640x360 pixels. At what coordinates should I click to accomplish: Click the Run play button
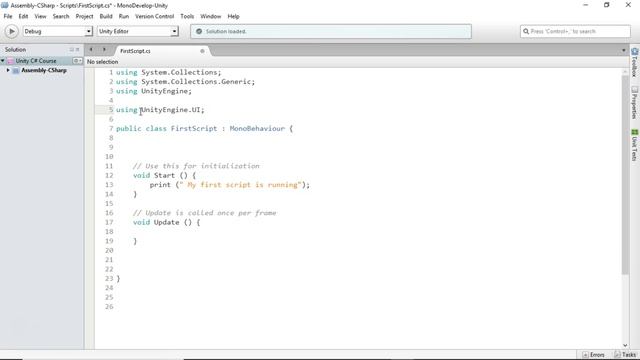pos(11,31)
